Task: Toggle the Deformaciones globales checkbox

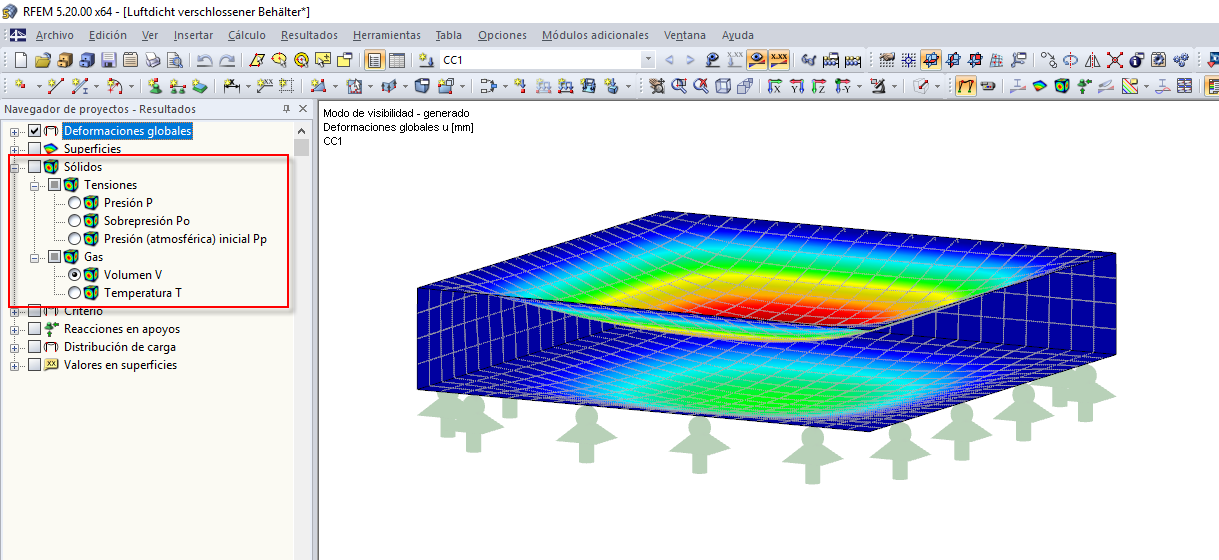Action: click(x=35, y=131)
